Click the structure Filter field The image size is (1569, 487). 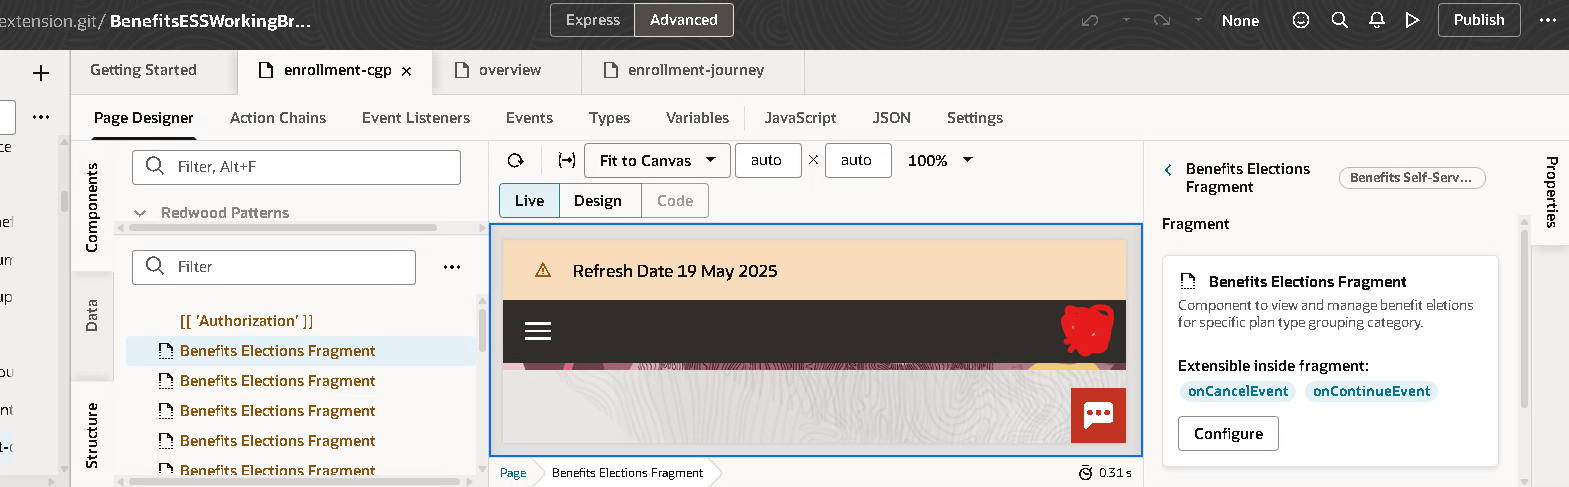pyautogui.click(x=274, y=267)
